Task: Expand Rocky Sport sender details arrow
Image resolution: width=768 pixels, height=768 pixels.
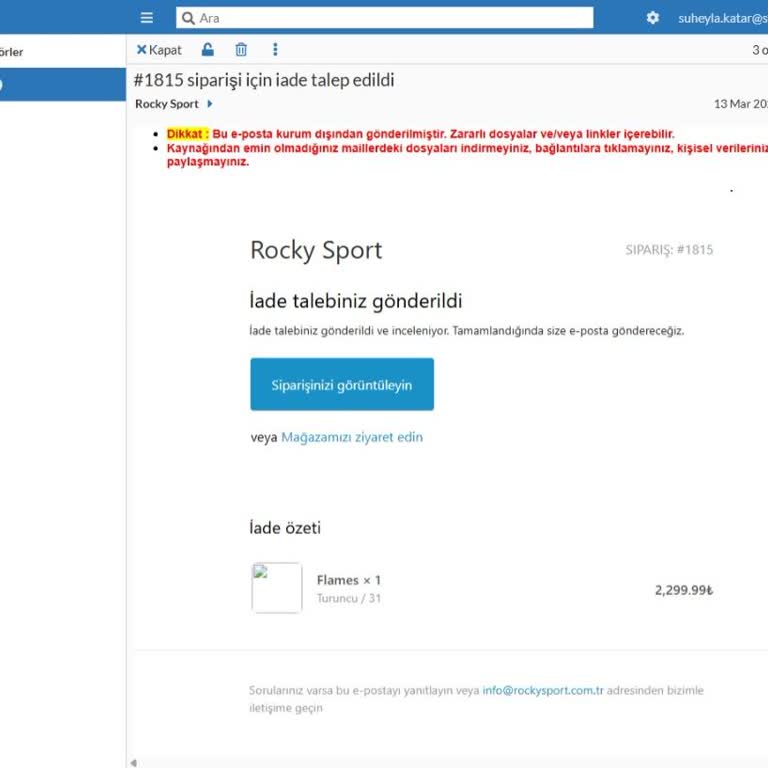Action: [210, 104]
